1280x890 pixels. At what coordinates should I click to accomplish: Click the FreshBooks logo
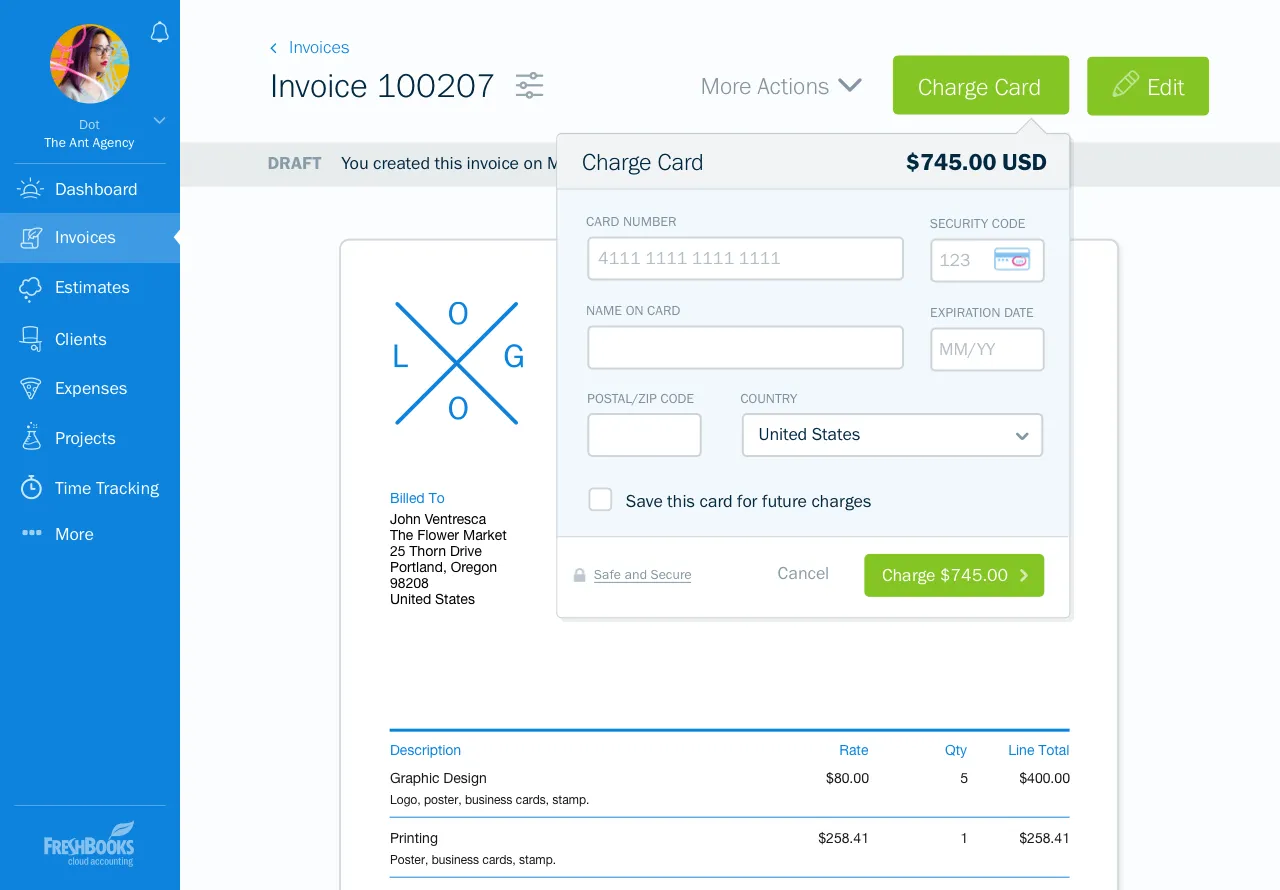89,843
